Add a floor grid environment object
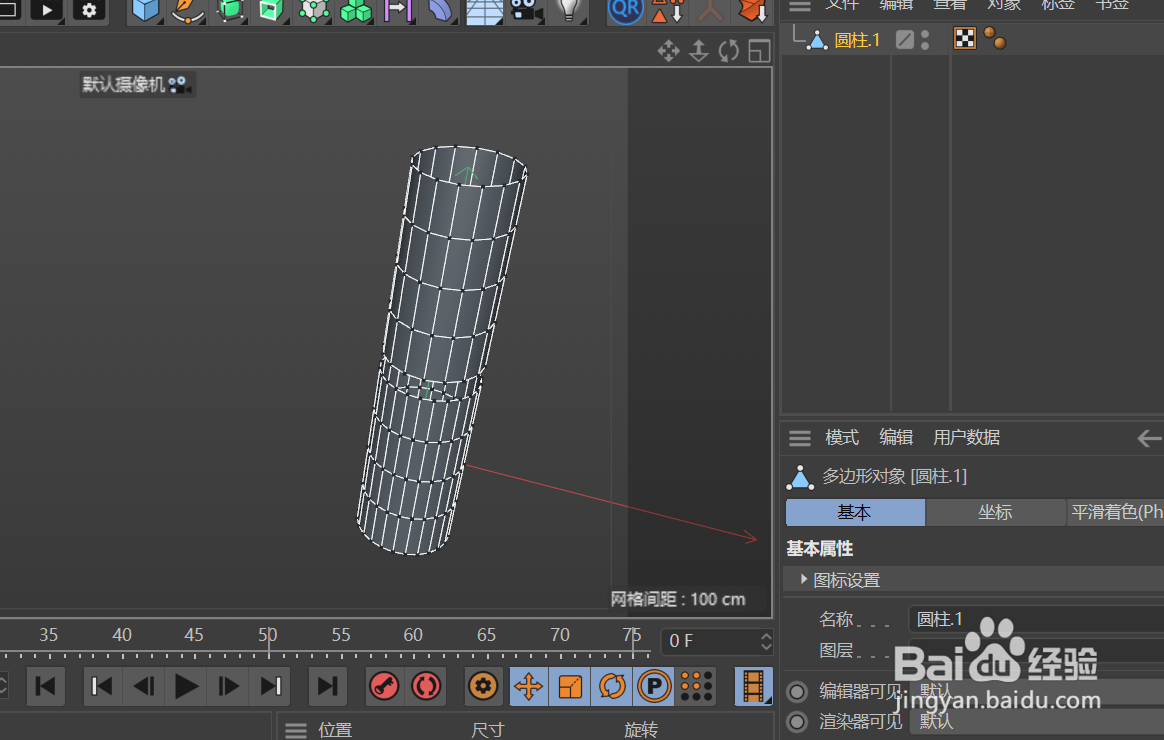This screenshot has height=740, width=1164. [x=484, y=10]
